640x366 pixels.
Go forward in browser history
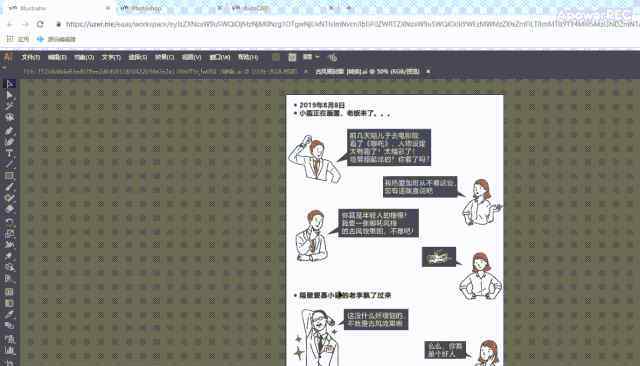click(25, 24)
